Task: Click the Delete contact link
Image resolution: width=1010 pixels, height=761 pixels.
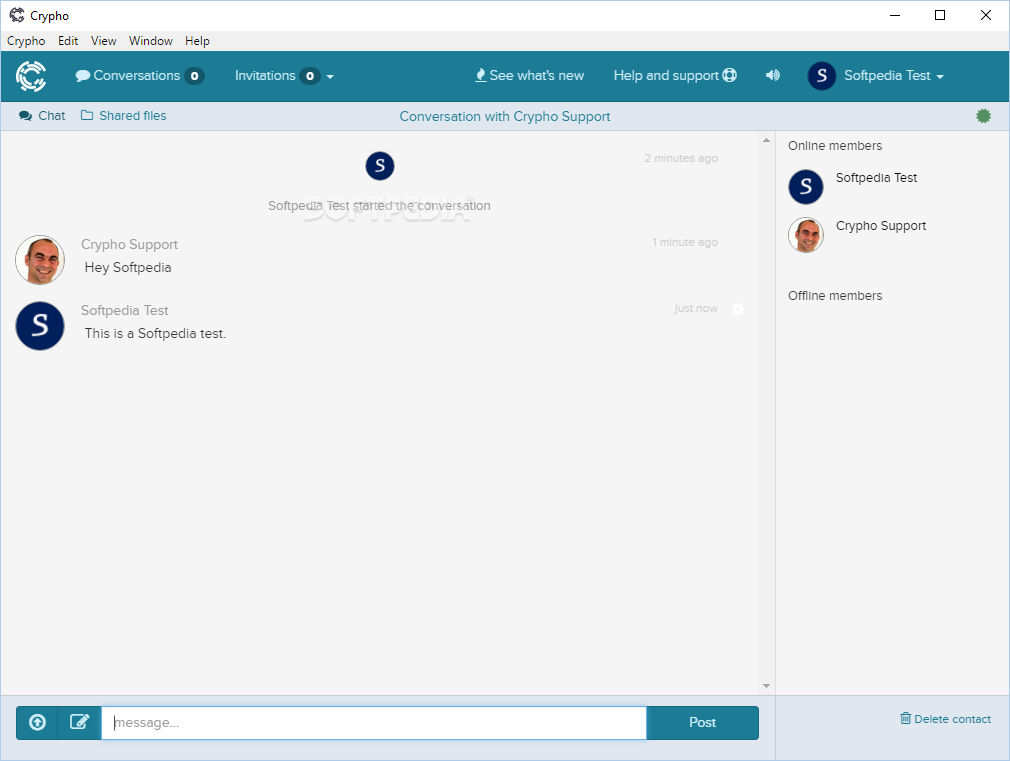Action: (x=945, y=718)
